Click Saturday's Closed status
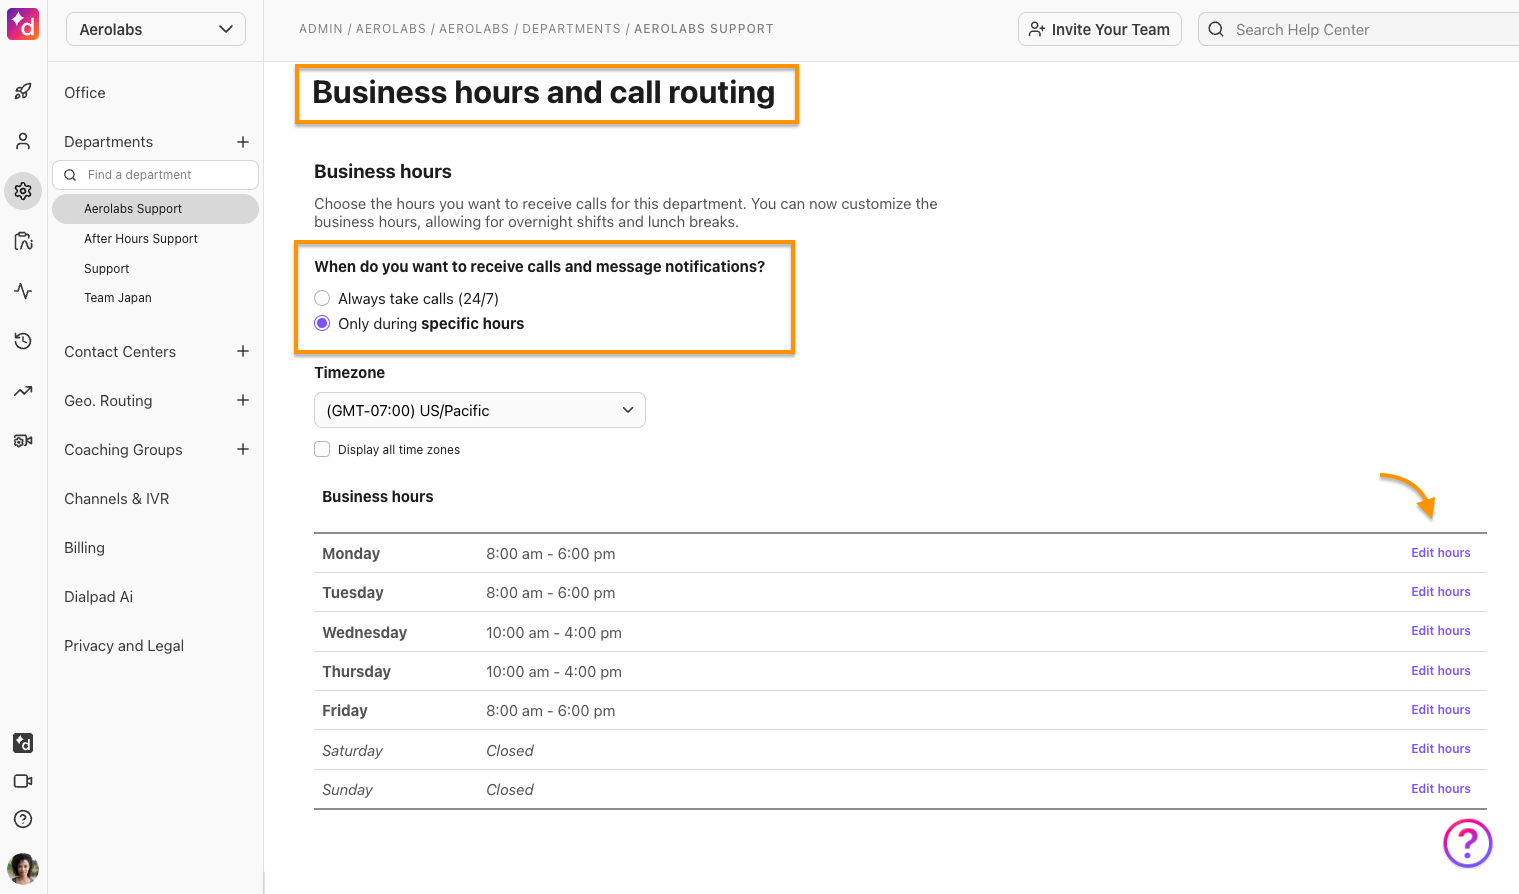This screenshot has width=1519, height=894. (x=510, y=750)
